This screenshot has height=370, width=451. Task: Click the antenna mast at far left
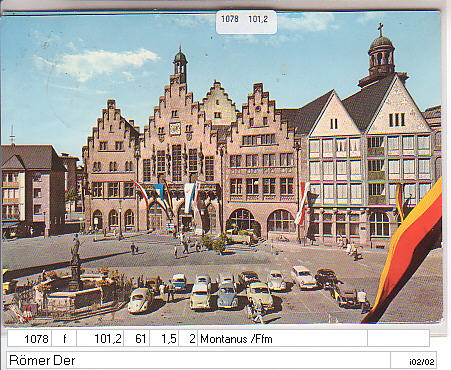(x=12, y=135)
